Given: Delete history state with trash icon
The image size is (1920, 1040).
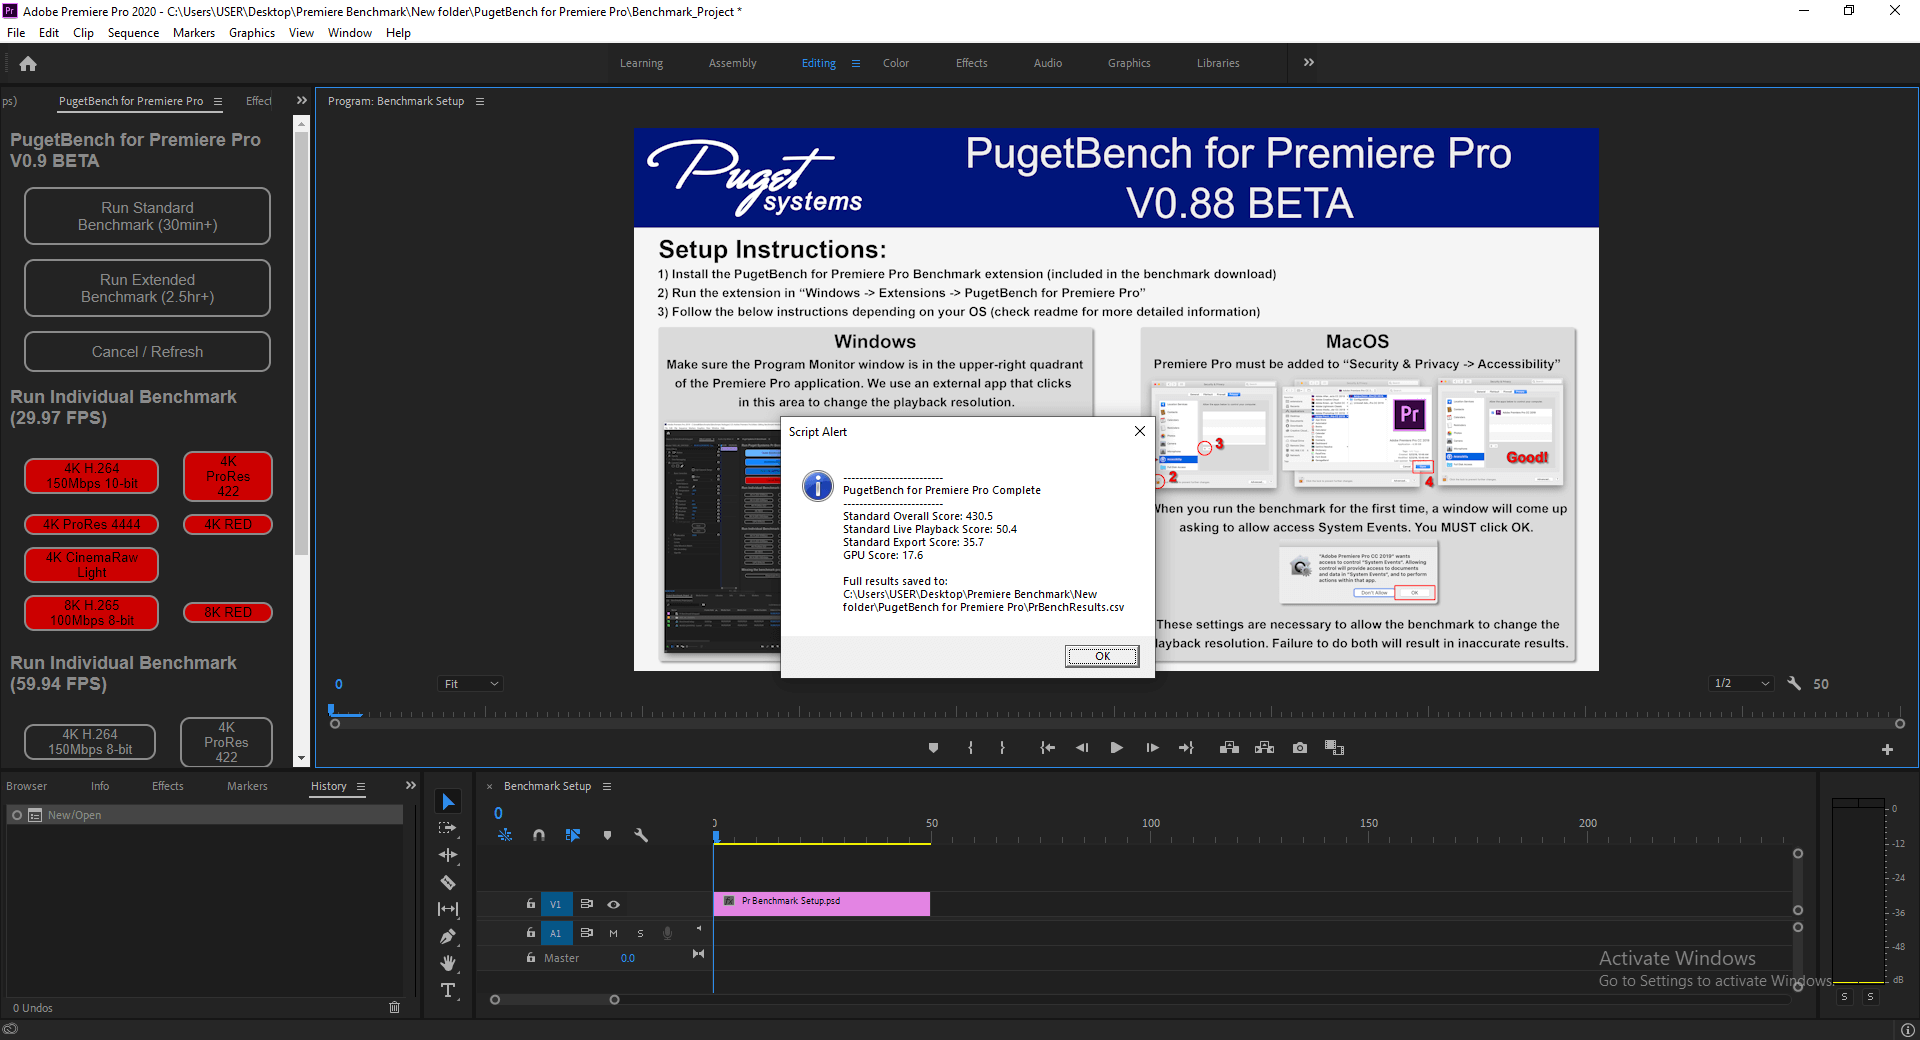Looking at the screenshot, I should (x=394, y=1008).
